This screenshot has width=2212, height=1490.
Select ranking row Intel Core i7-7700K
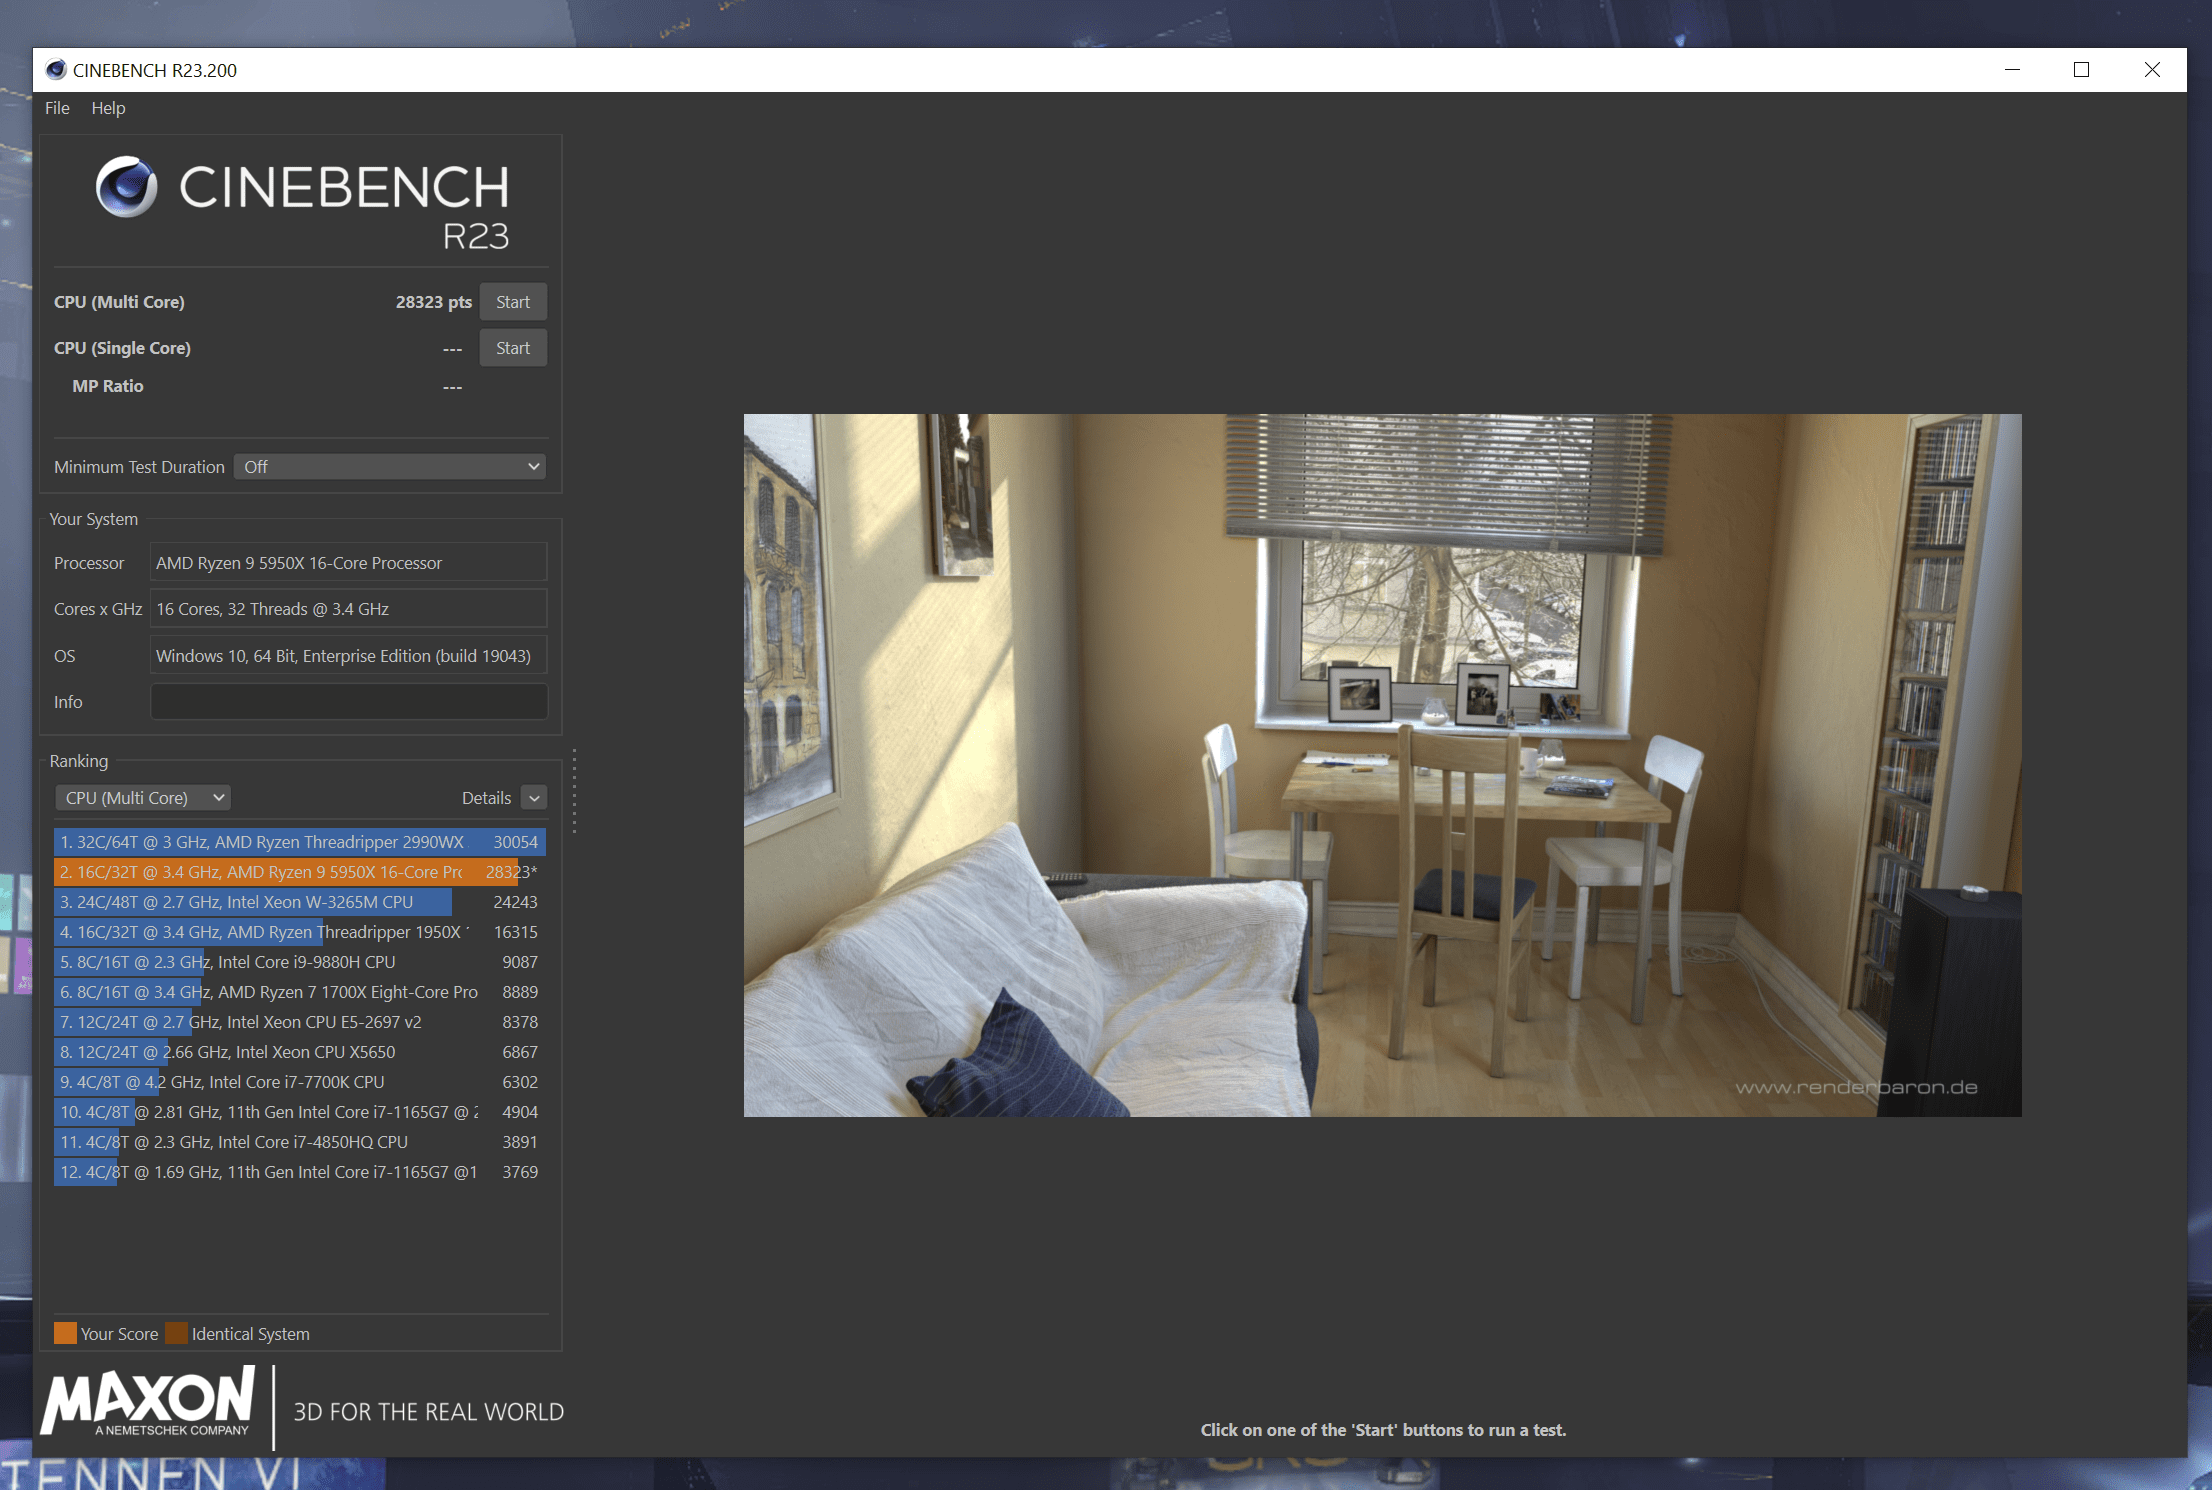300,1082
